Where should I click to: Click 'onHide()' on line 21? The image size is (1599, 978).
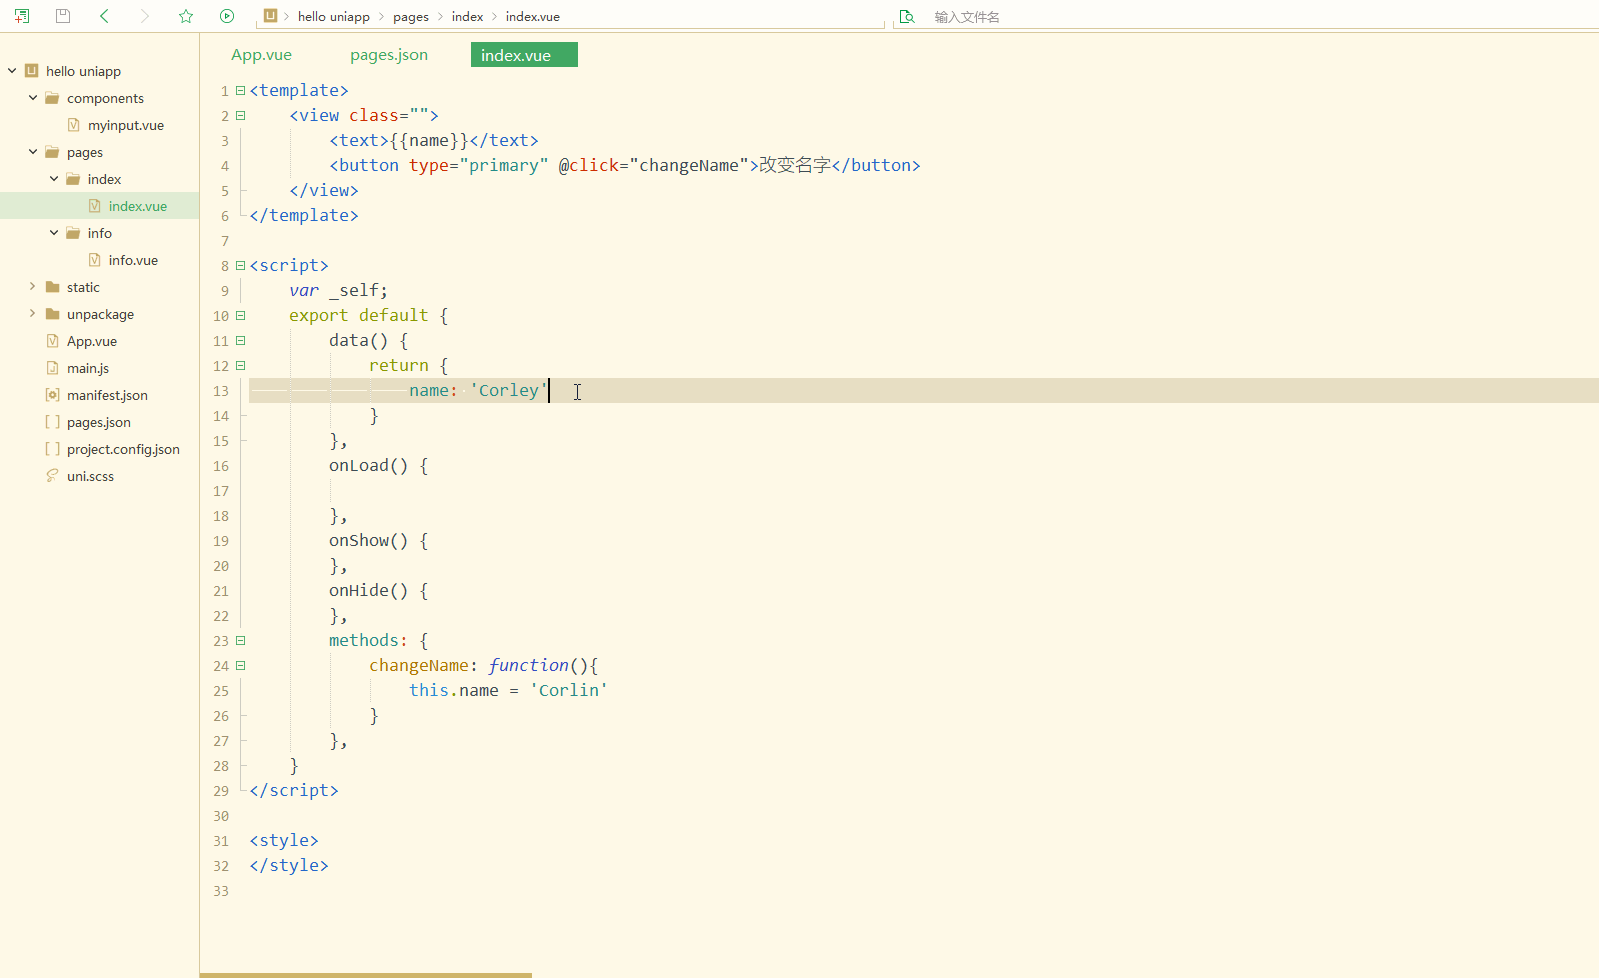[x=368, y=590]
